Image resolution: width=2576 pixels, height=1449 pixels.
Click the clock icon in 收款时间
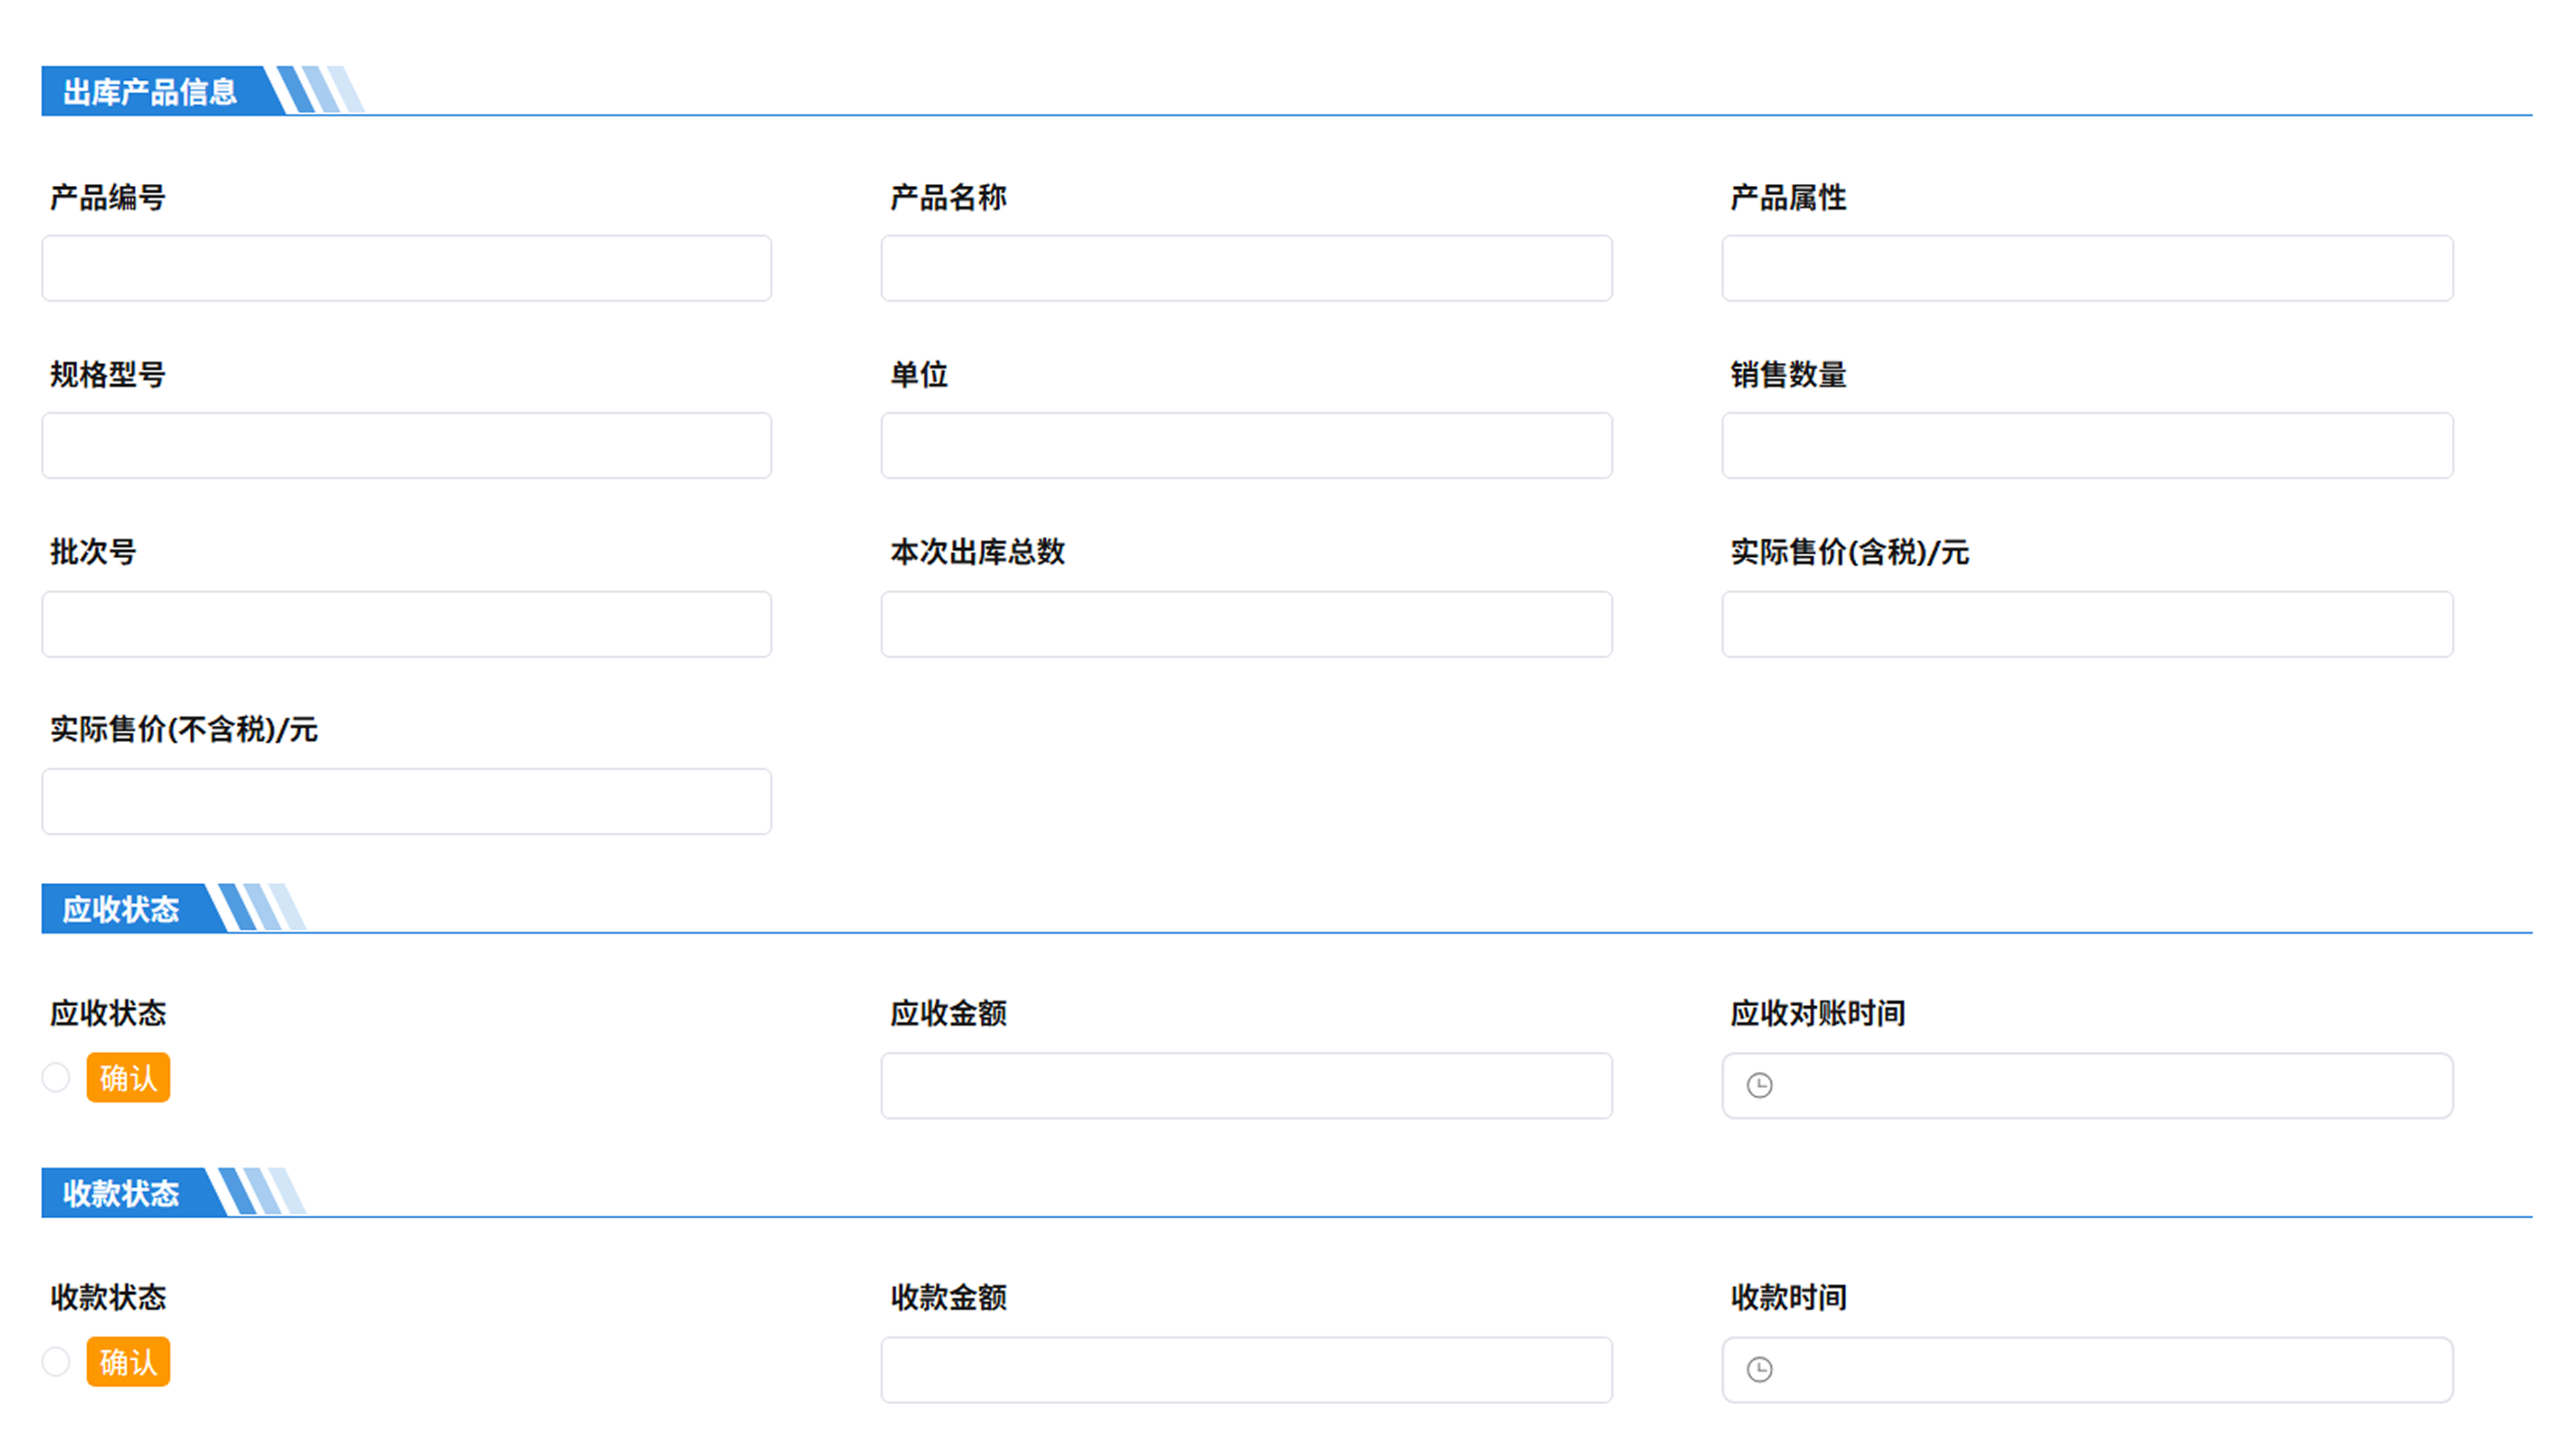(1759, 1369)
